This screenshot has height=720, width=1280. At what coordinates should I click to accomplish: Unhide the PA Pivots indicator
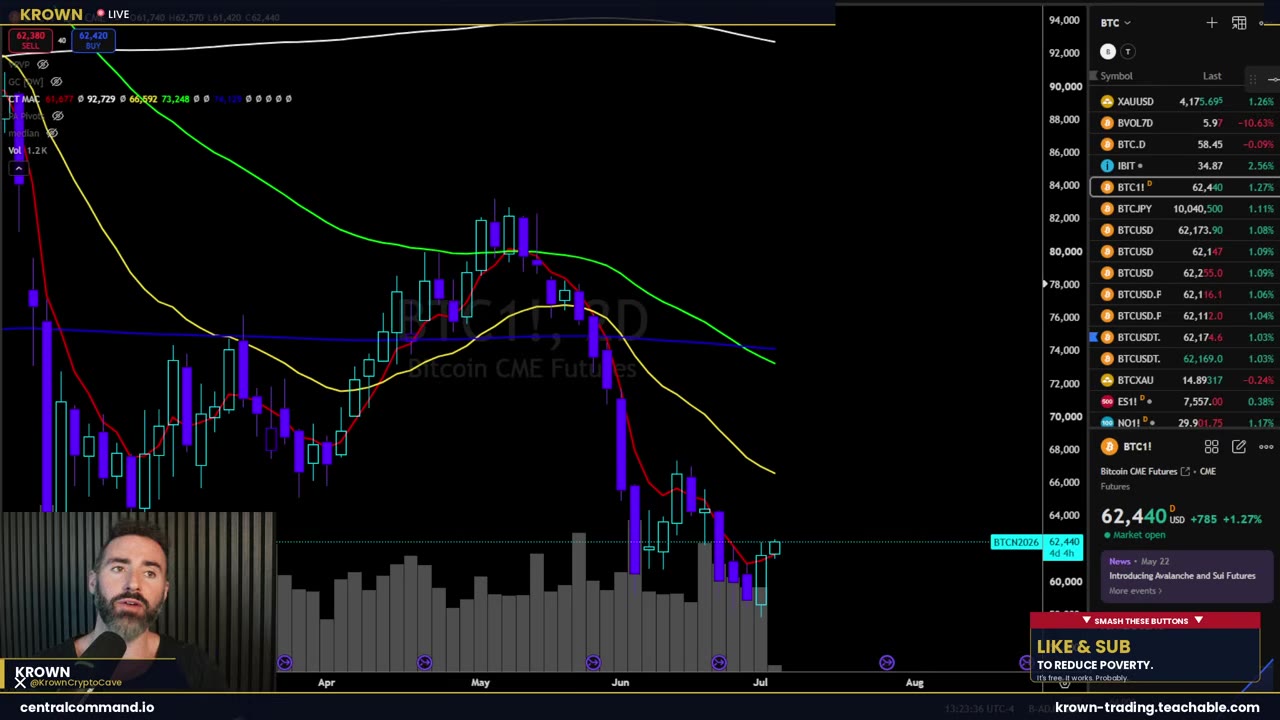click(x=57, y=116)
